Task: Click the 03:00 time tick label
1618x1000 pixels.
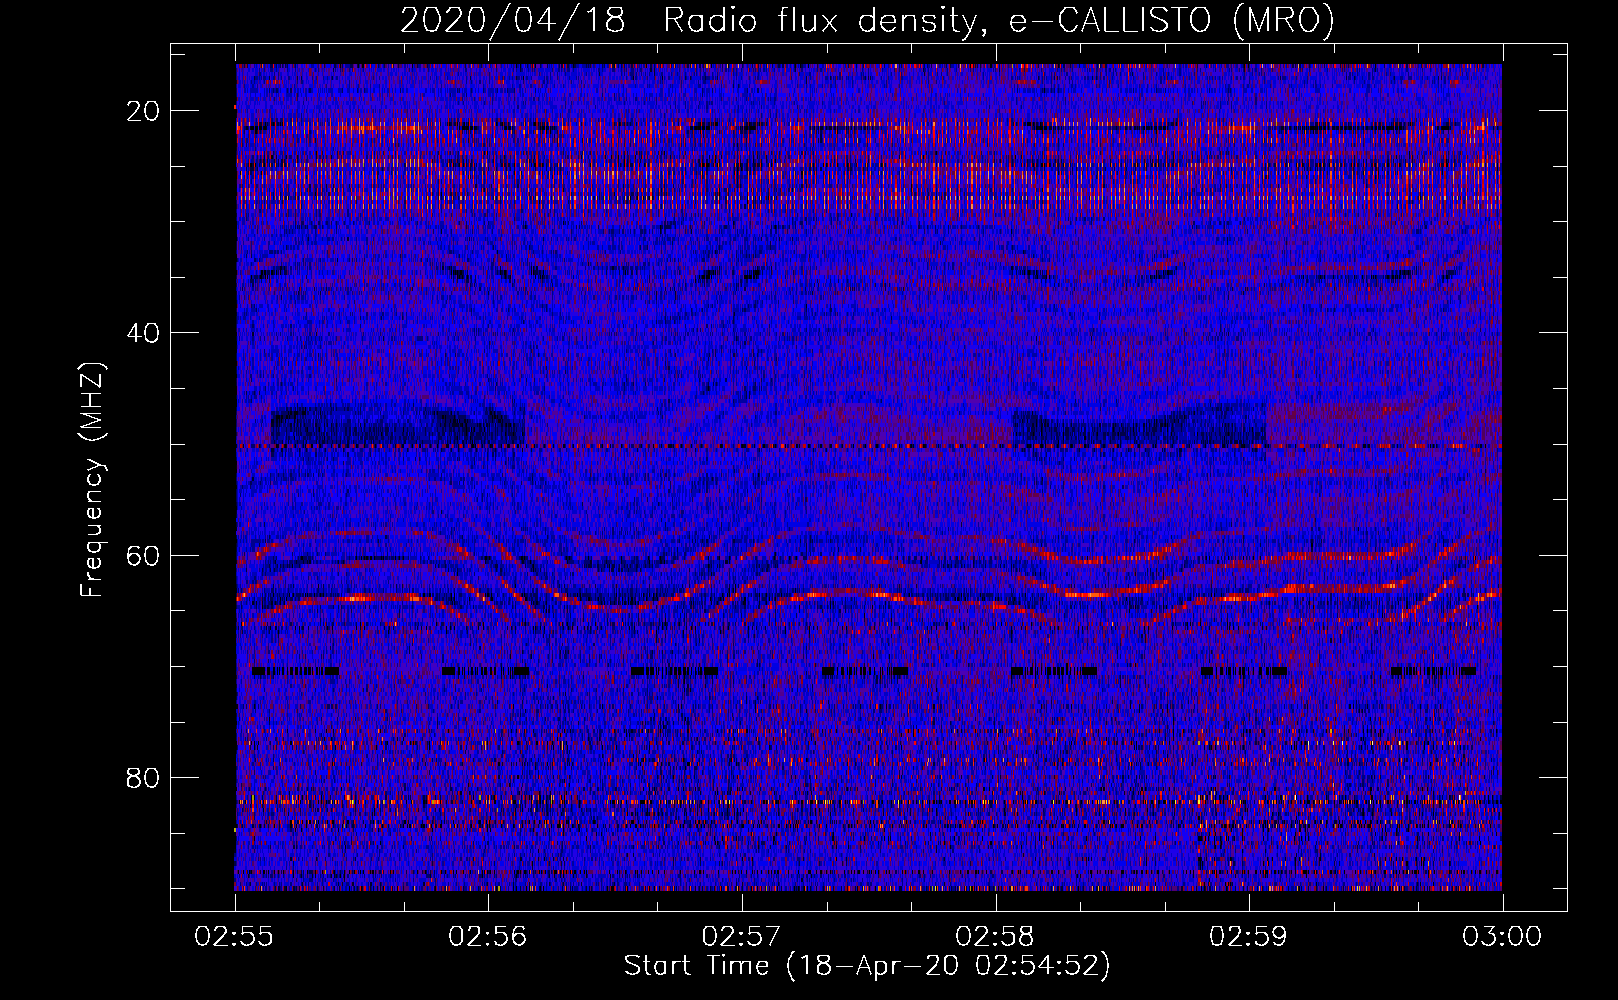Action: pos(1502,937)
